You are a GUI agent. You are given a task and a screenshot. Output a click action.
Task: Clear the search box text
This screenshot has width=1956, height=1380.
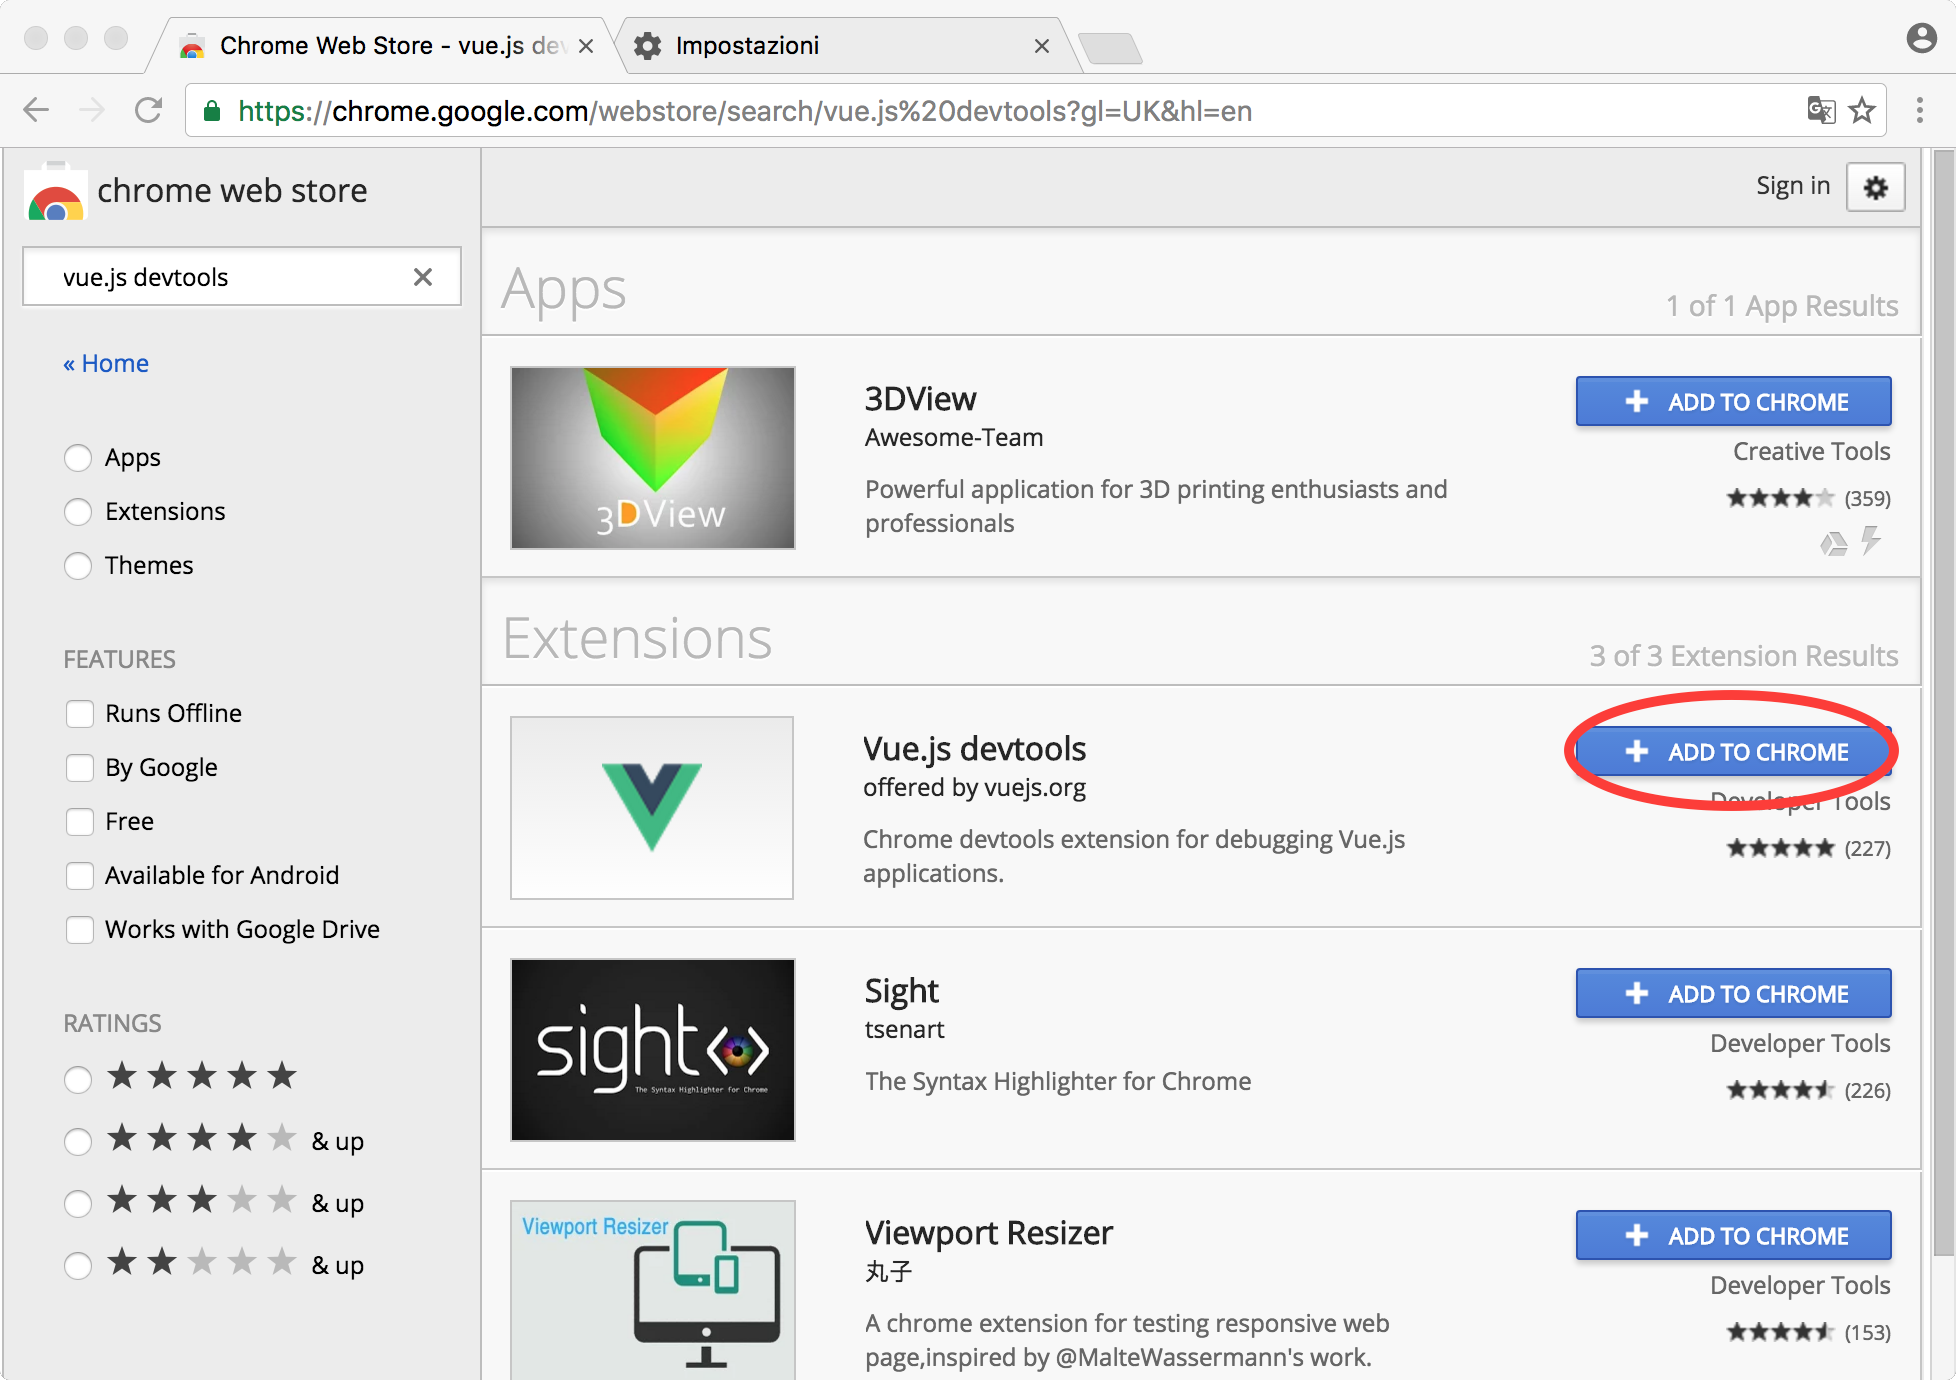[x=423, y=277]
